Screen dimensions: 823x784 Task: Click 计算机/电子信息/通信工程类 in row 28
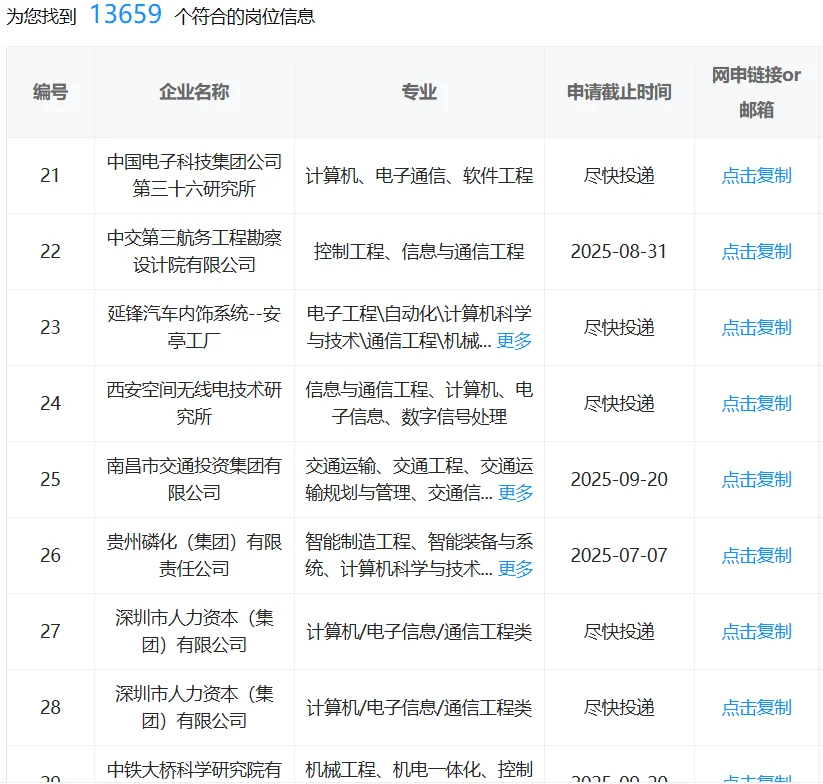coord(419,707)
